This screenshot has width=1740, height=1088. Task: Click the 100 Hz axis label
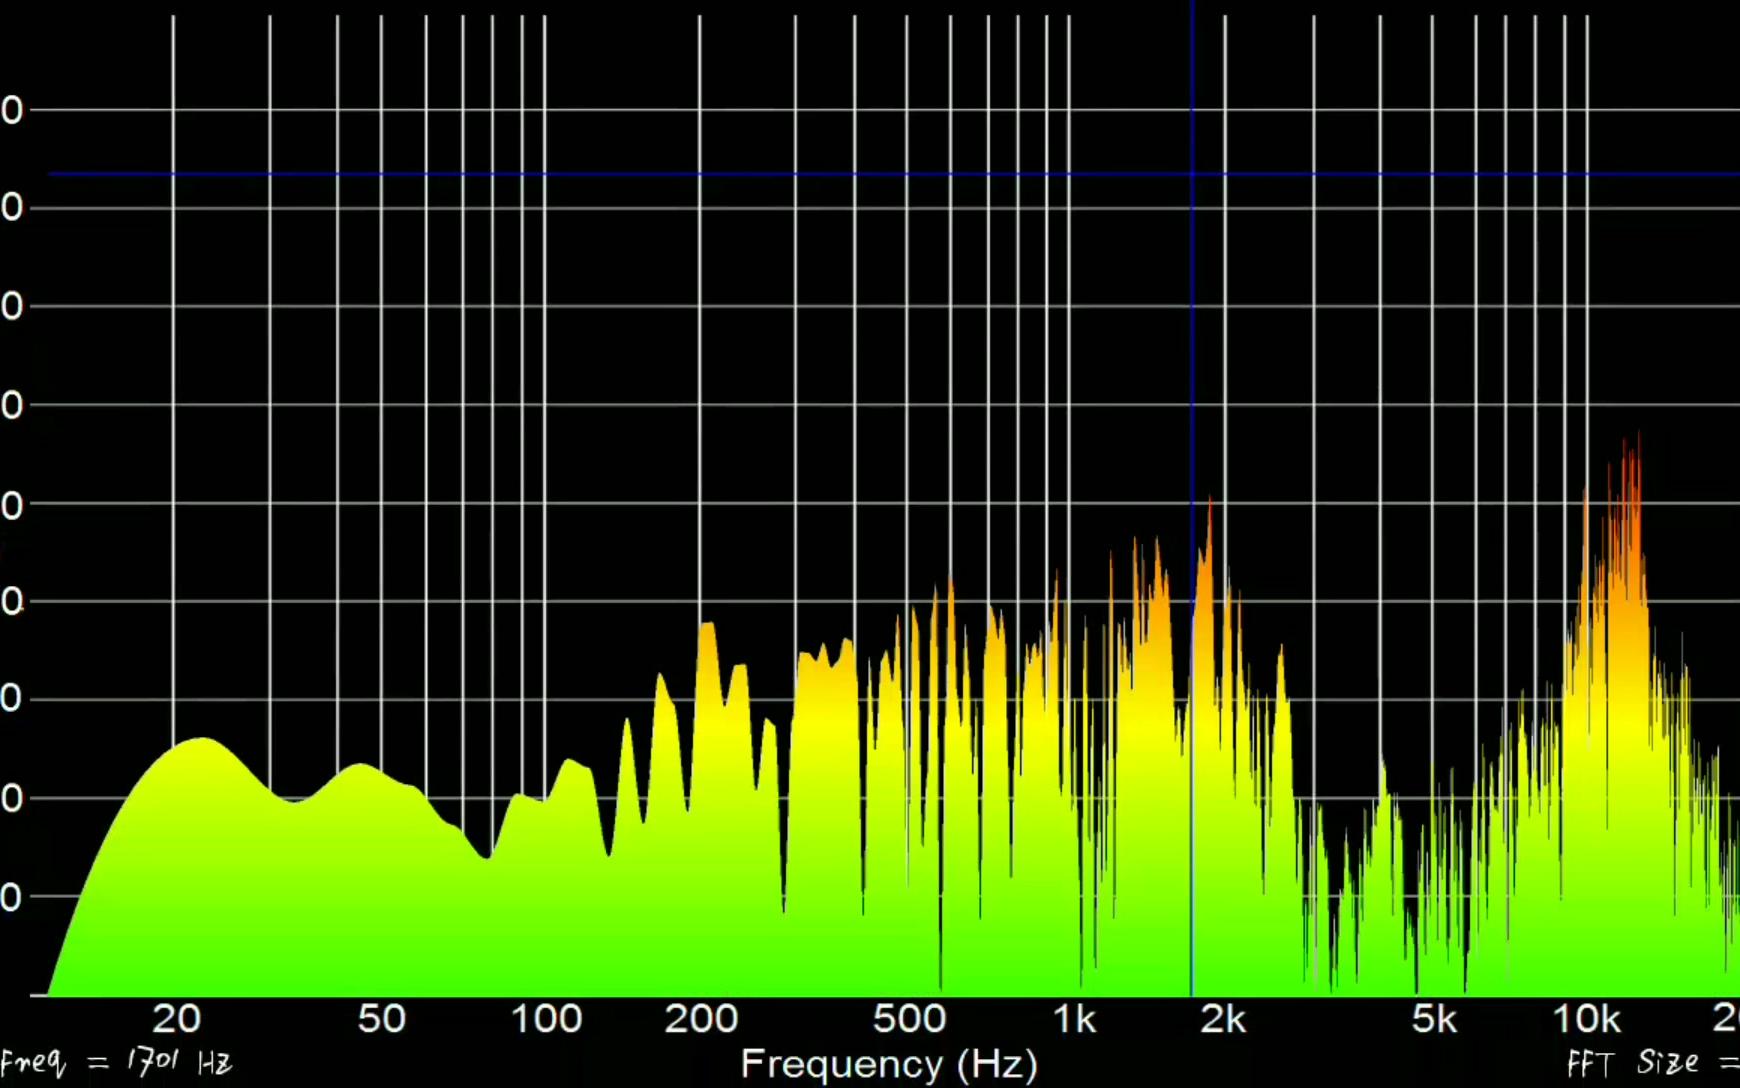click(x=546, y=1019)
